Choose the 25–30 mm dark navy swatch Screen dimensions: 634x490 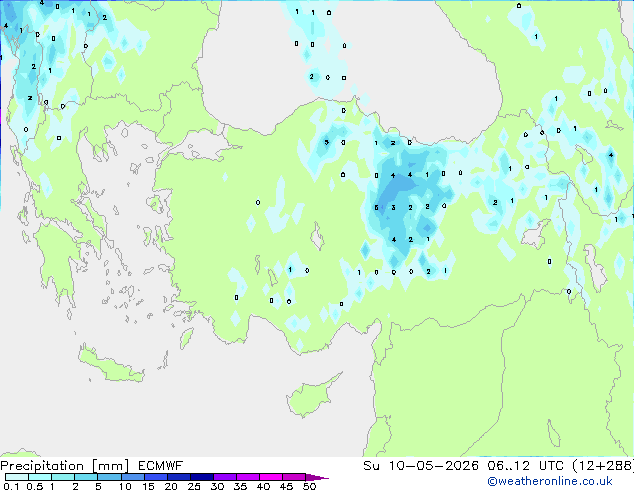[x=202, y=477]
